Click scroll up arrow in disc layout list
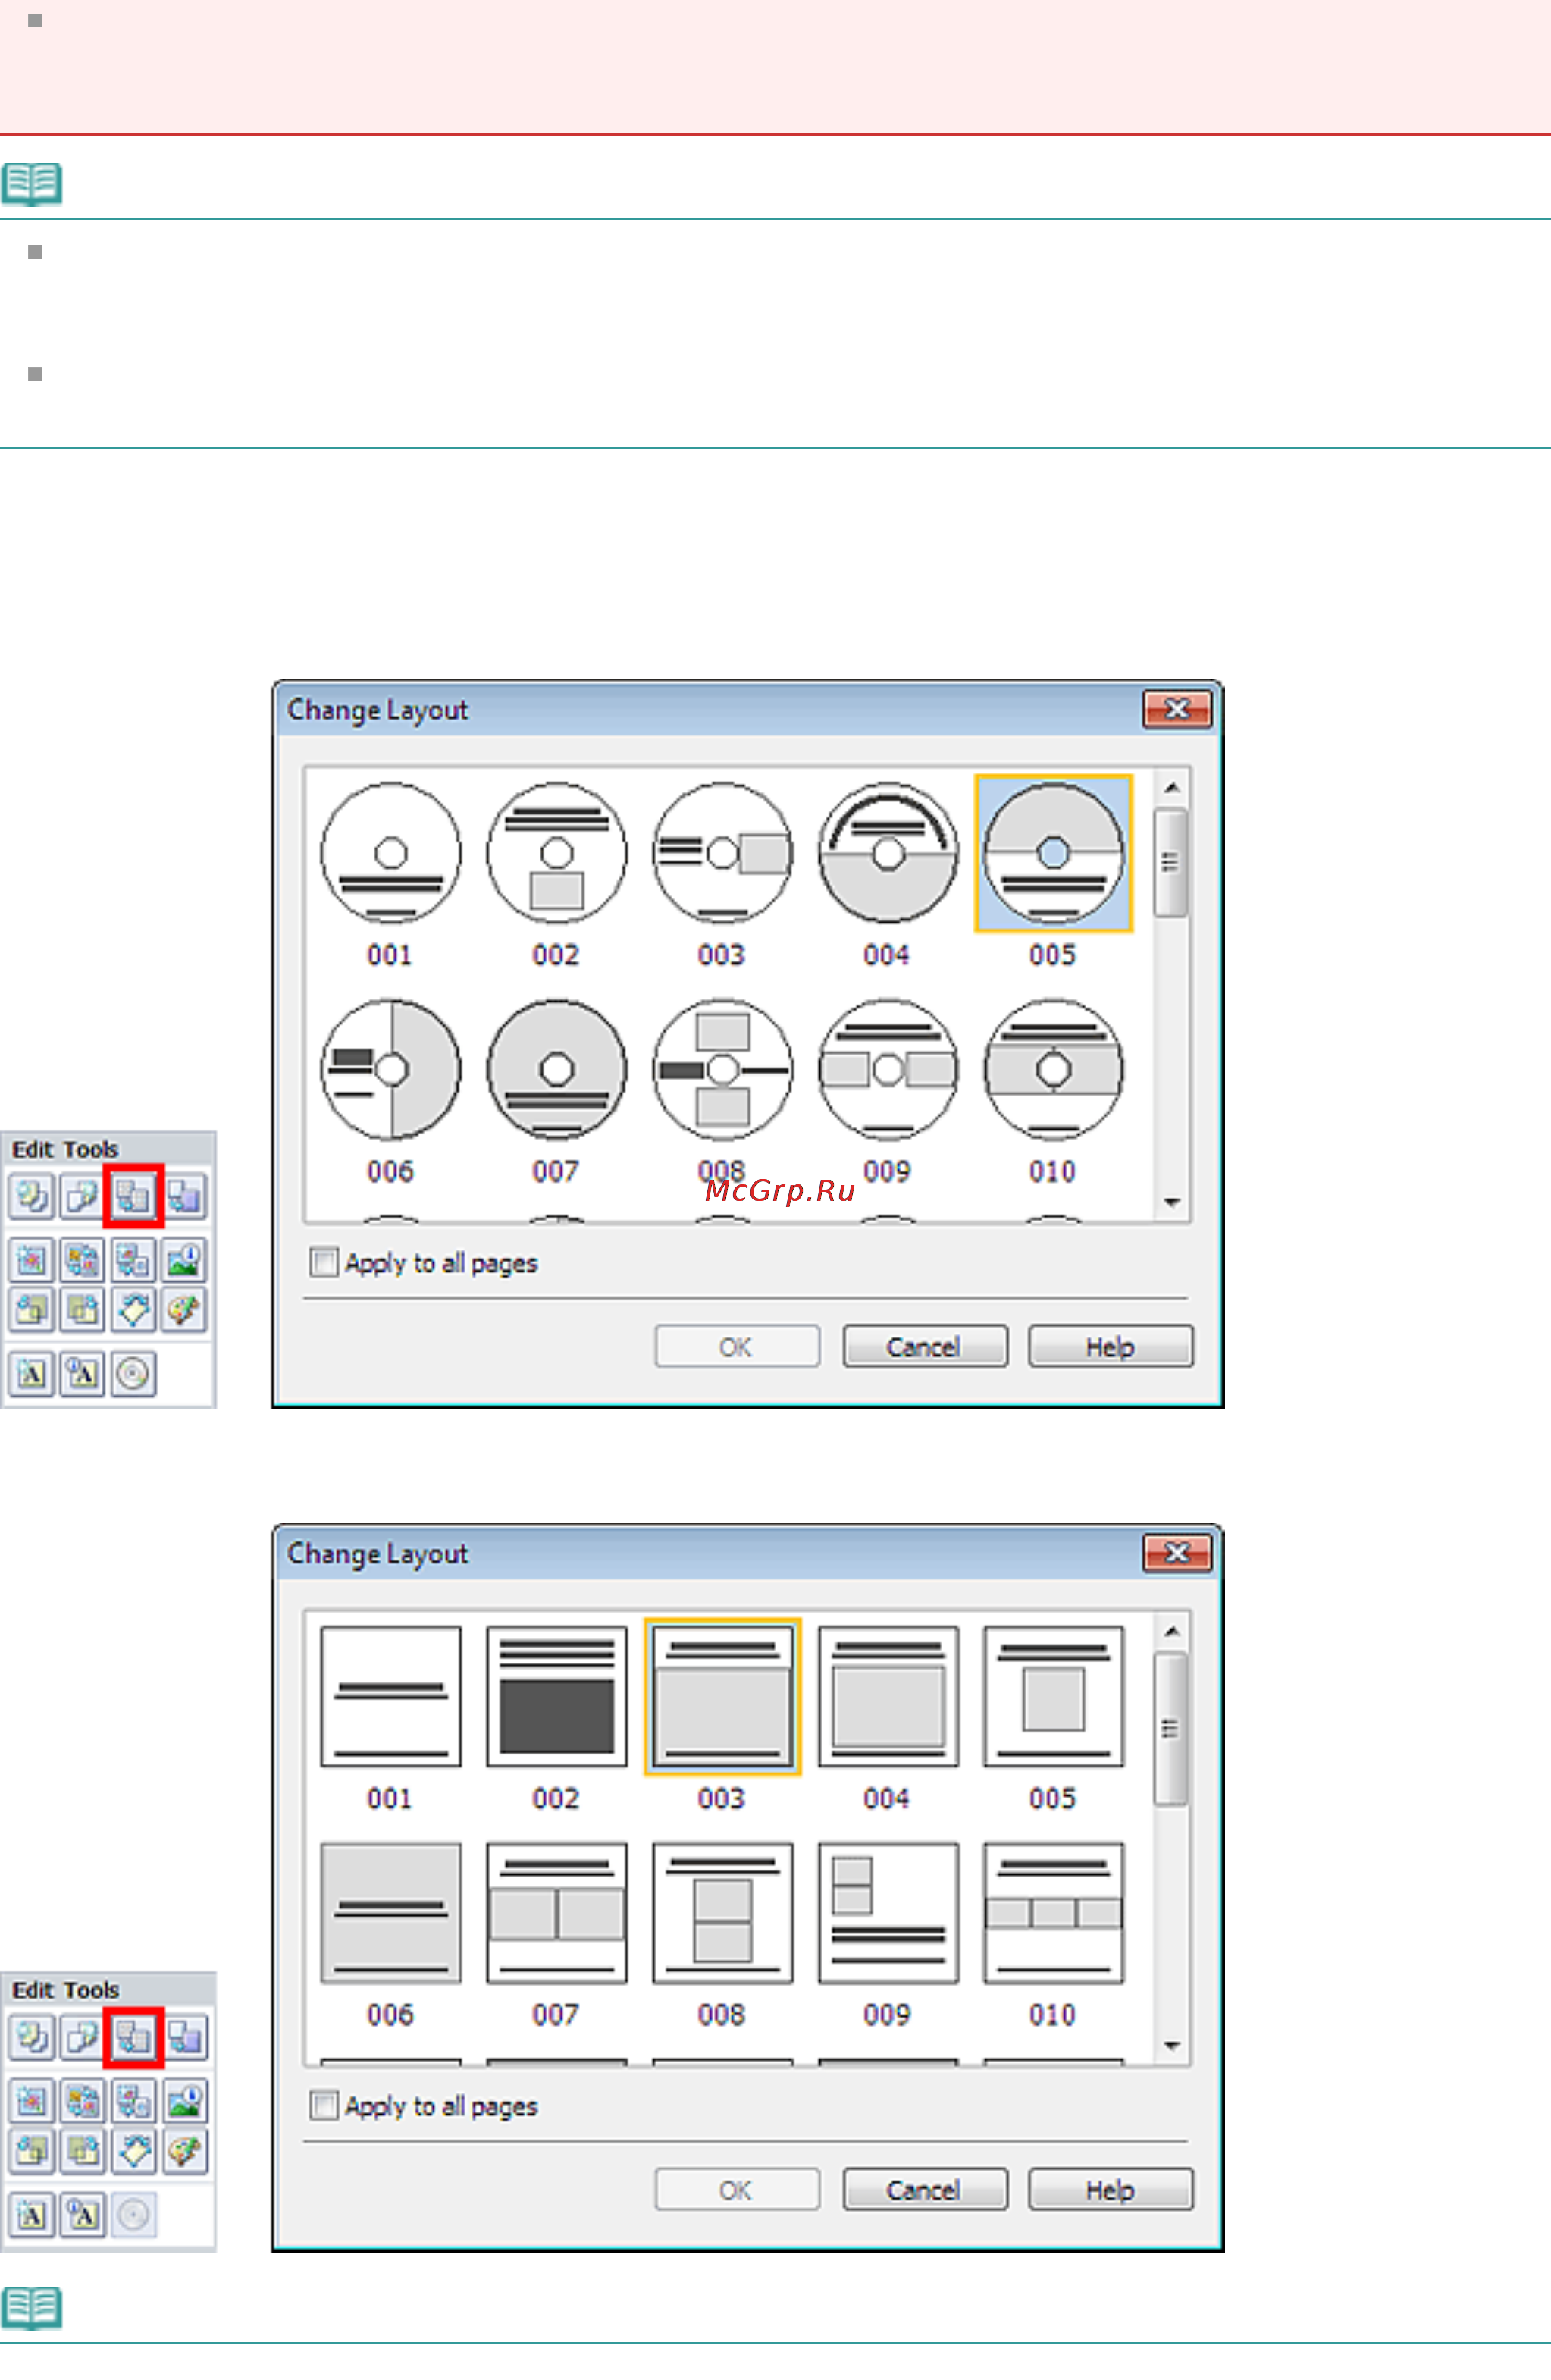1551x2380 pixels. [1171, 788]
